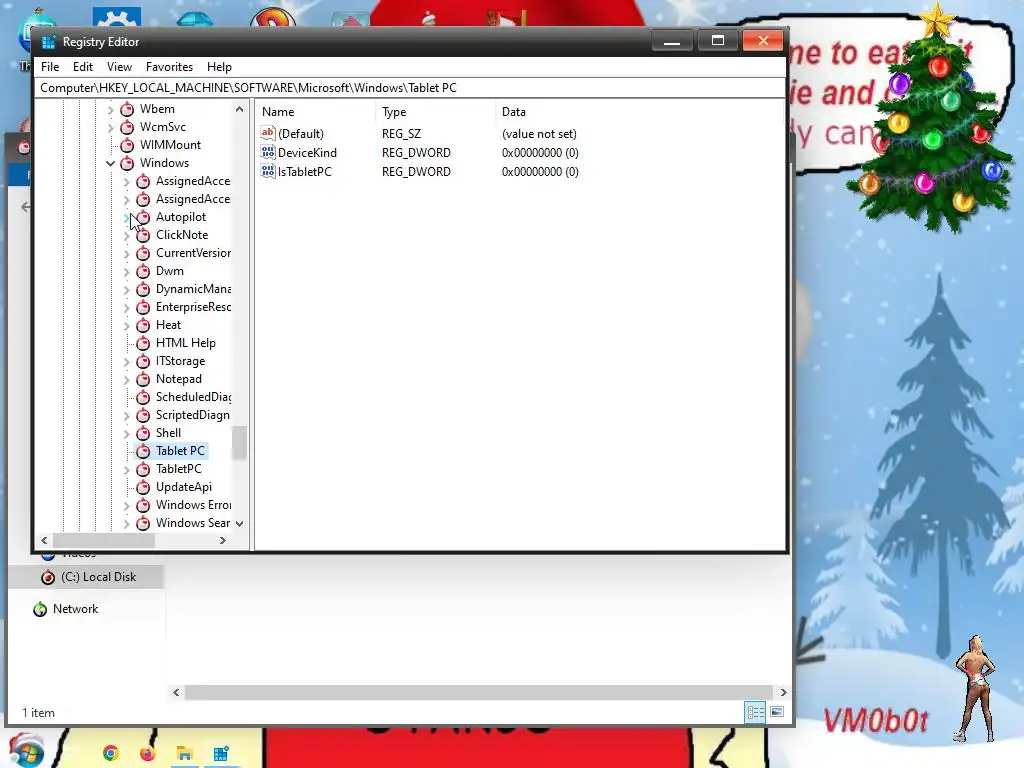This screenshot has width=1024, height=768.
Task: Switch File Explorer to large icons view
Action: 777,712
